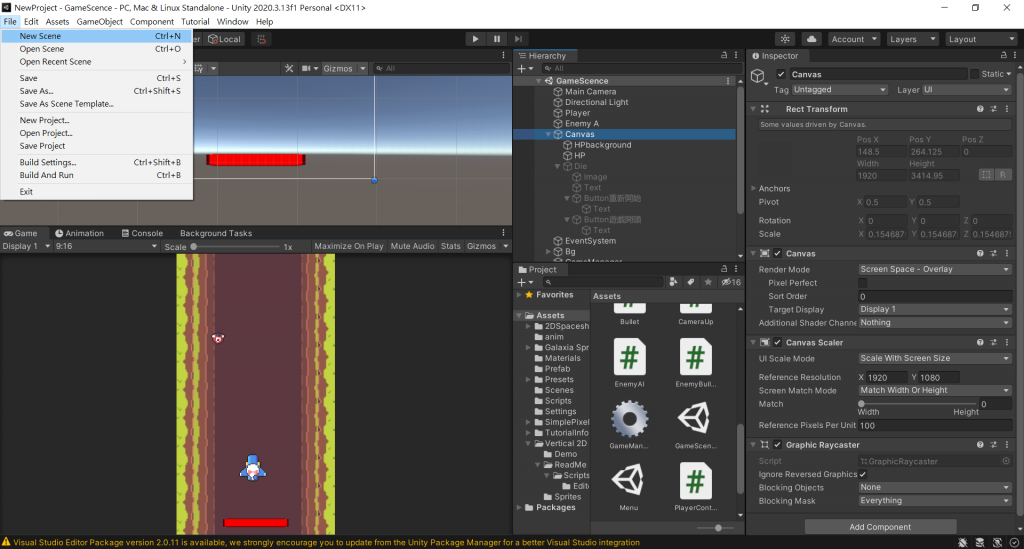The image size is (1024, 549).
Task: Open the Render Mode dropdown
Action: 935,269
